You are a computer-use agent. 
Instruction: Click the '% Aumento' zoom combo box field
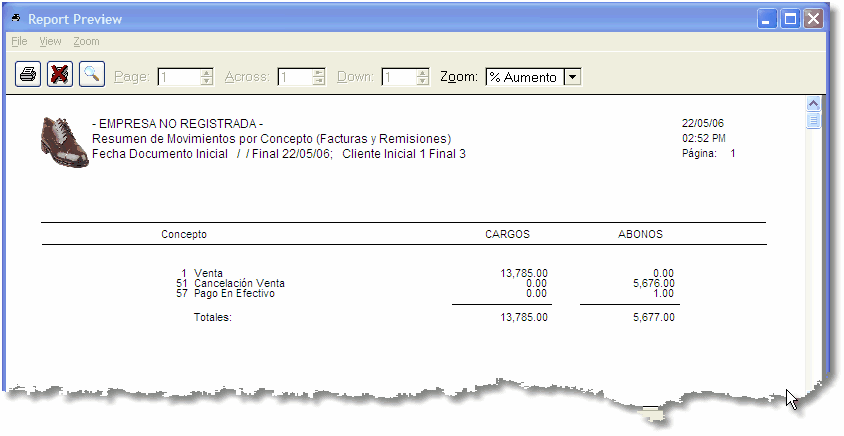click(524, 77)
